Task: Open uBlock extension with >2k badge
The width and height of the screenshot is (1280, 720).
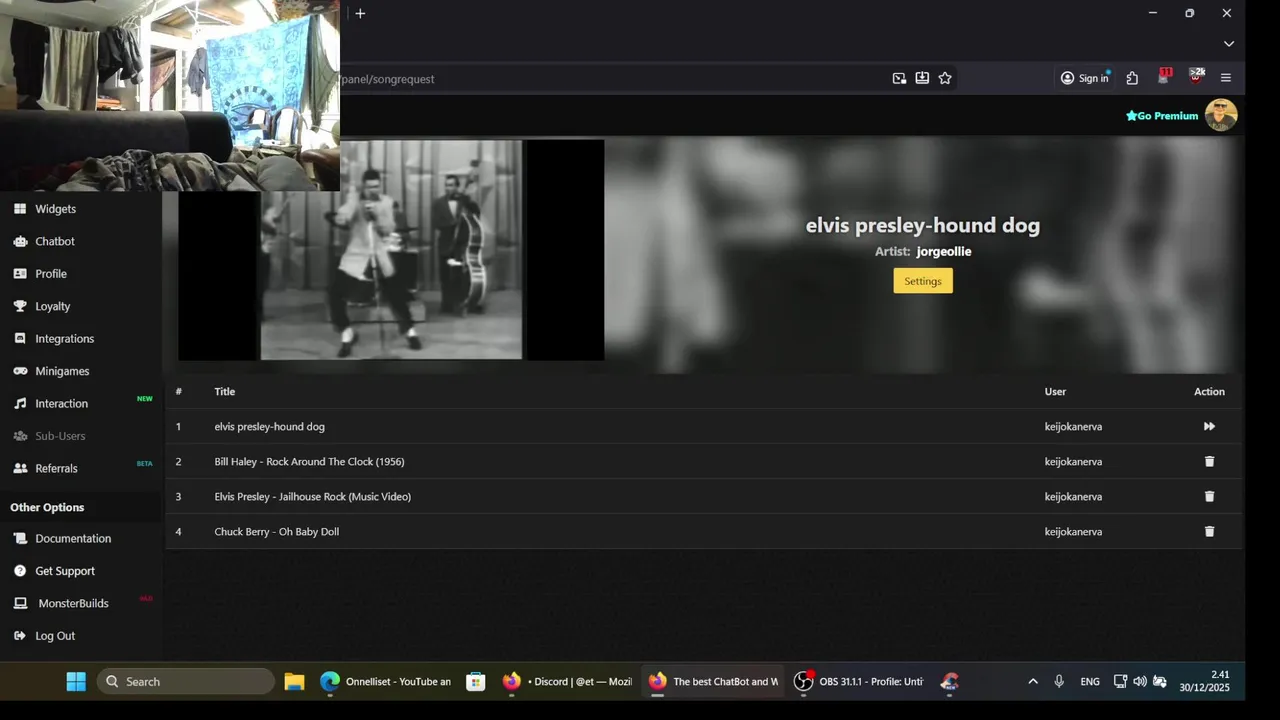Action: [1196, 77]
